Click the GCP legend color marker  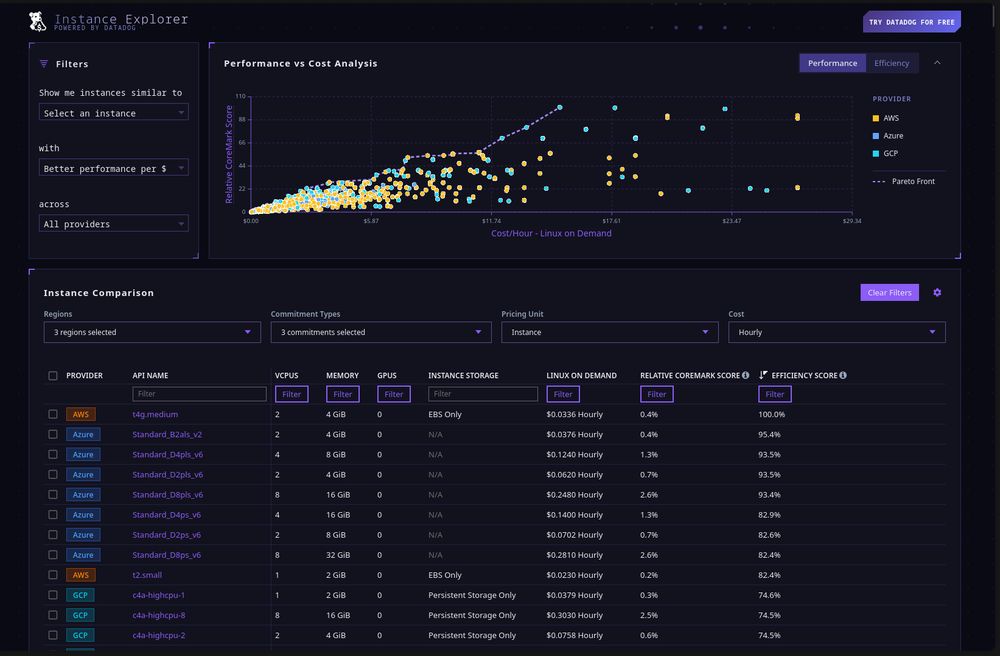[877, 153]
